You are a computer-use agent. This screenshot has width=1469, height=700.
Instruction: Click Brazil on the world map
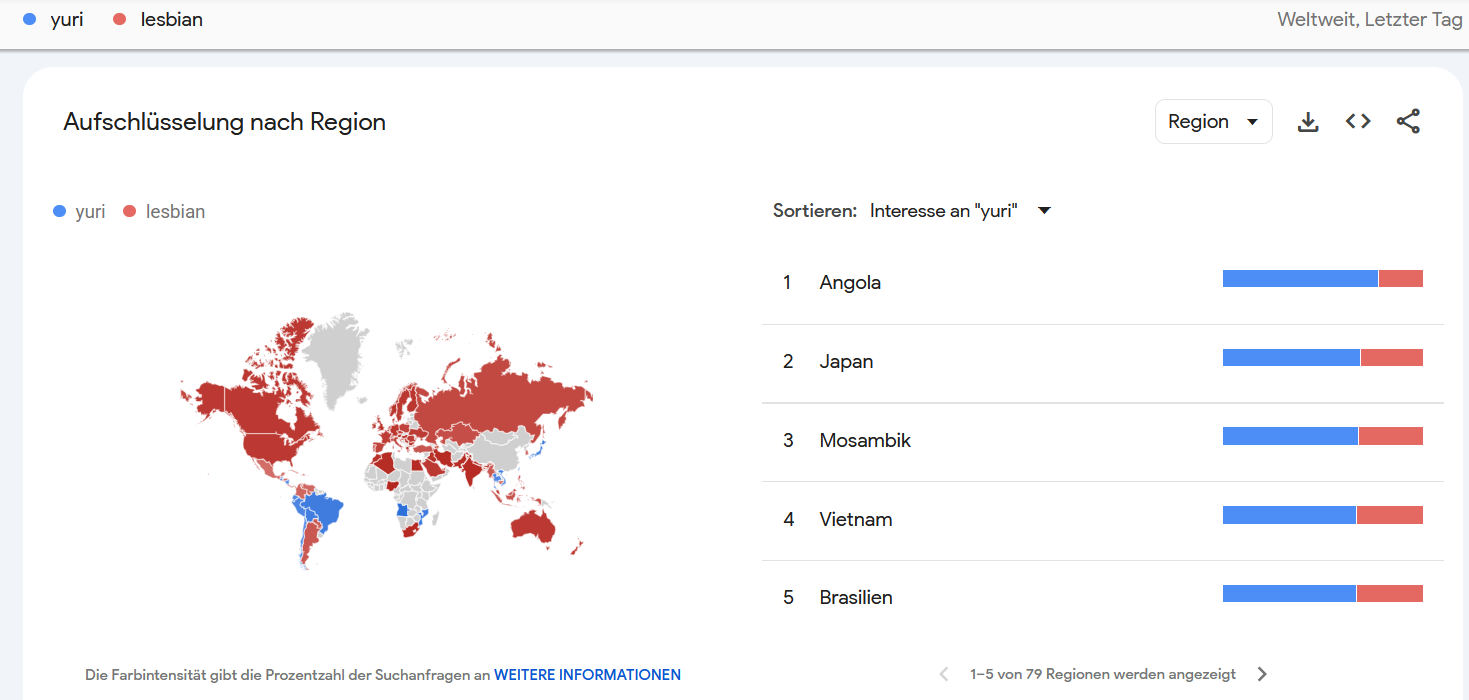(322, 511)
